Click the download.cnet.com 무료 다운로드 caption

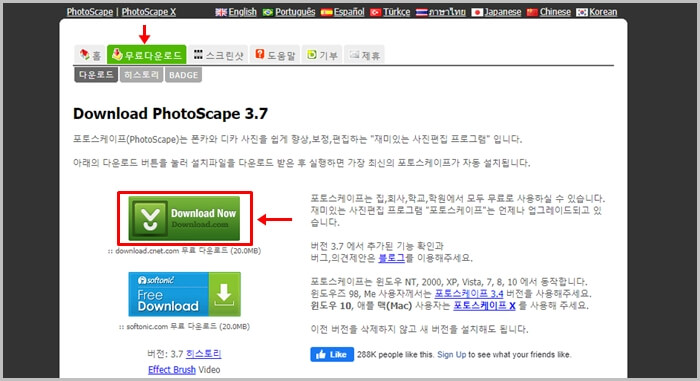click(x=184, y=251)
